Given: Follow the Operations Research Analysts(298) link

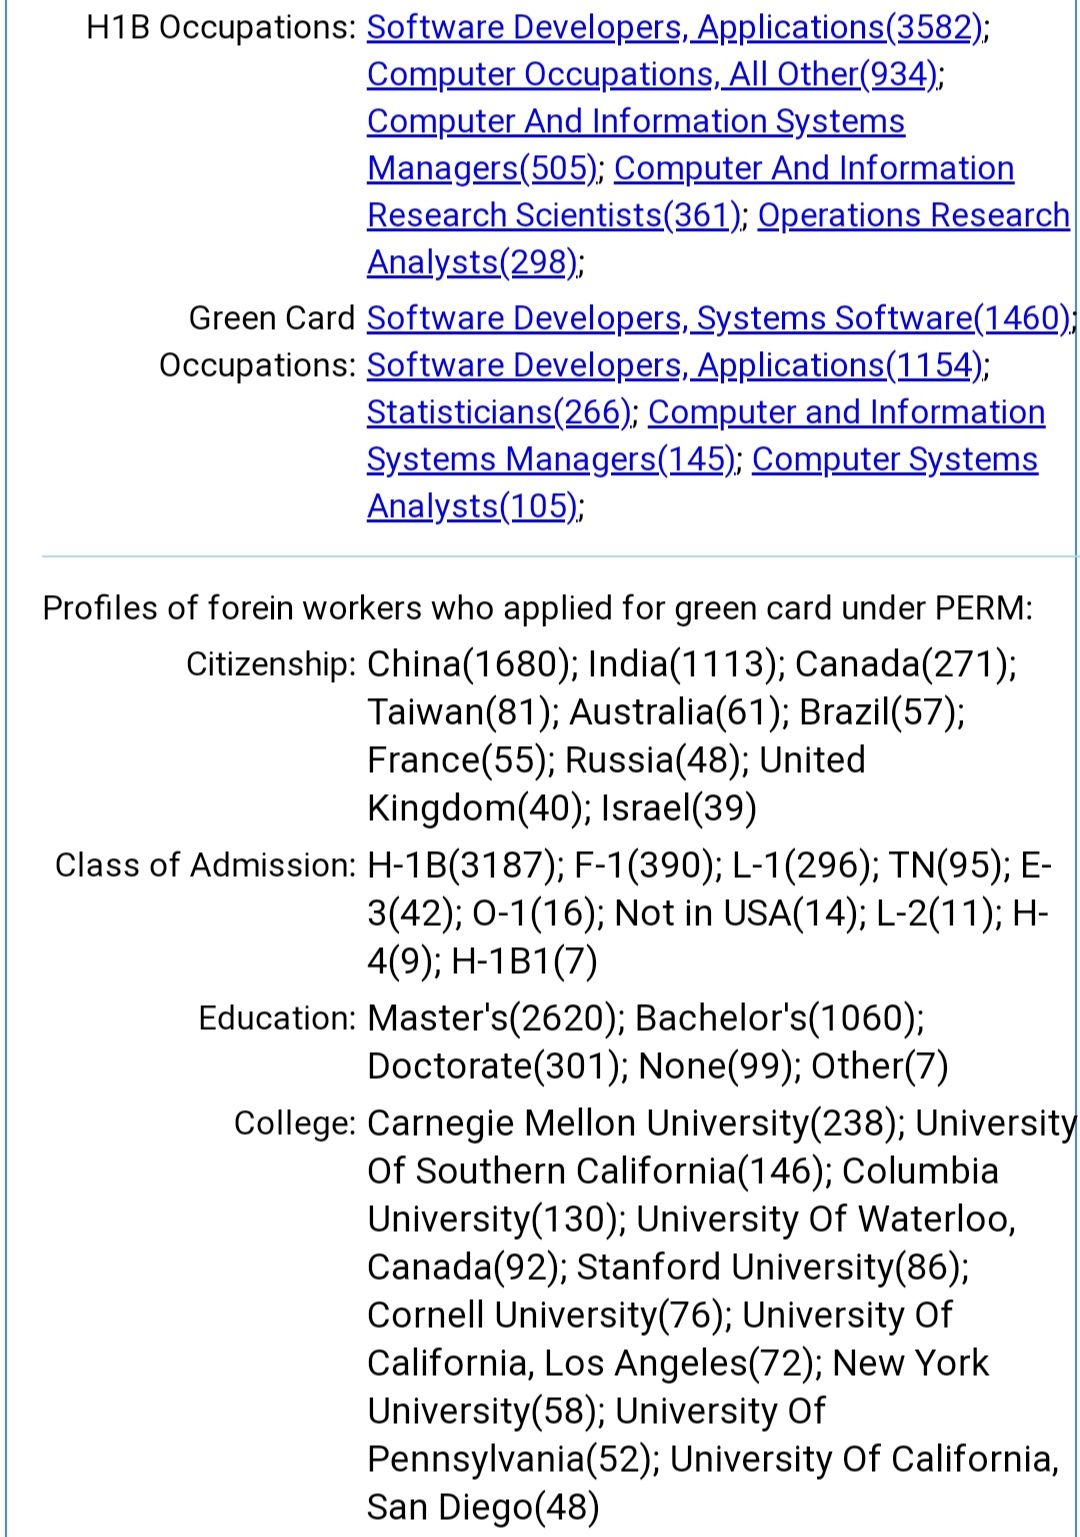Looking at the screenshot, I should [x=912, y=216].
